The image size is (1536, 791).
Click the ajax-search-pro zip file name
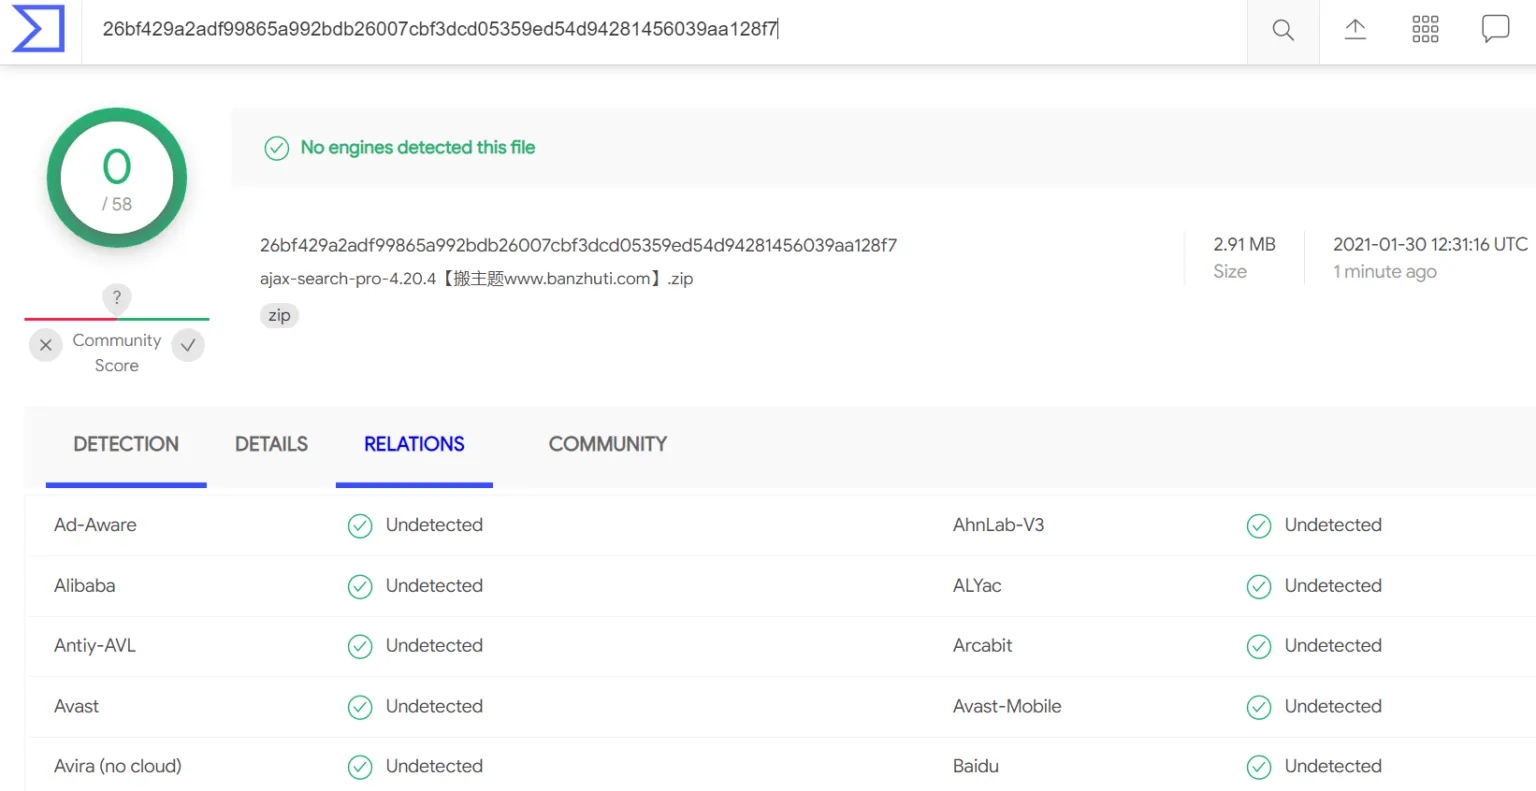[476, 278]
